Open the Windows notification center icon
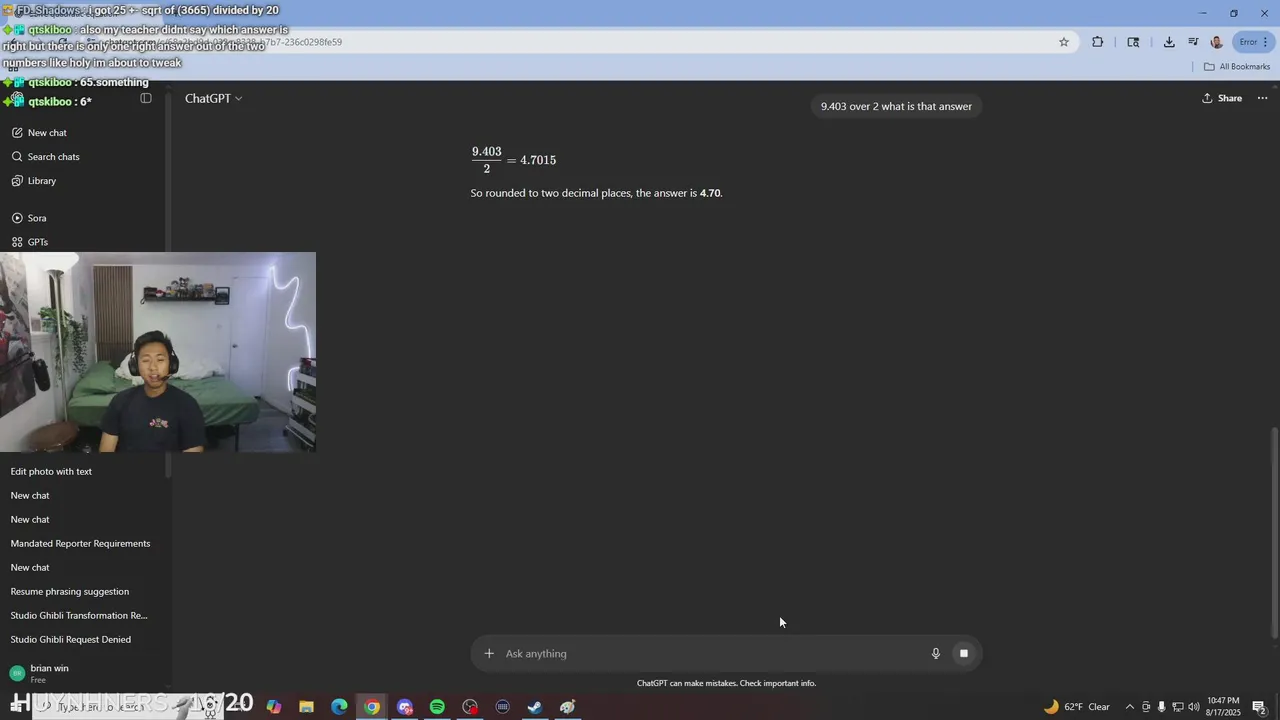Image resolution: width=1280 pixels, height=720 pixels. pos(1260,707)
